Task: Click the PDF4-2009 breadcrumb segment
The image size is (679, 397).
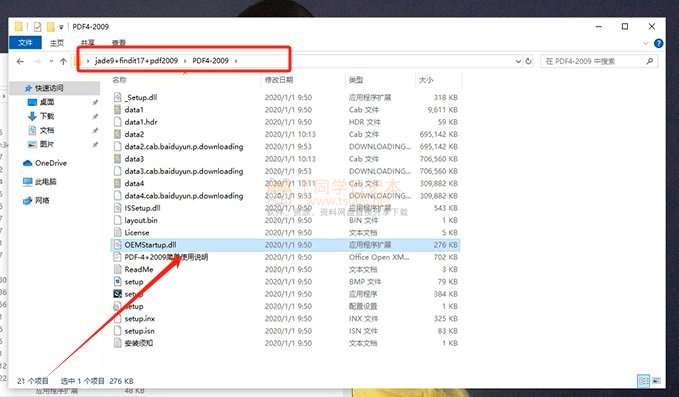Action: pos(210,61)
